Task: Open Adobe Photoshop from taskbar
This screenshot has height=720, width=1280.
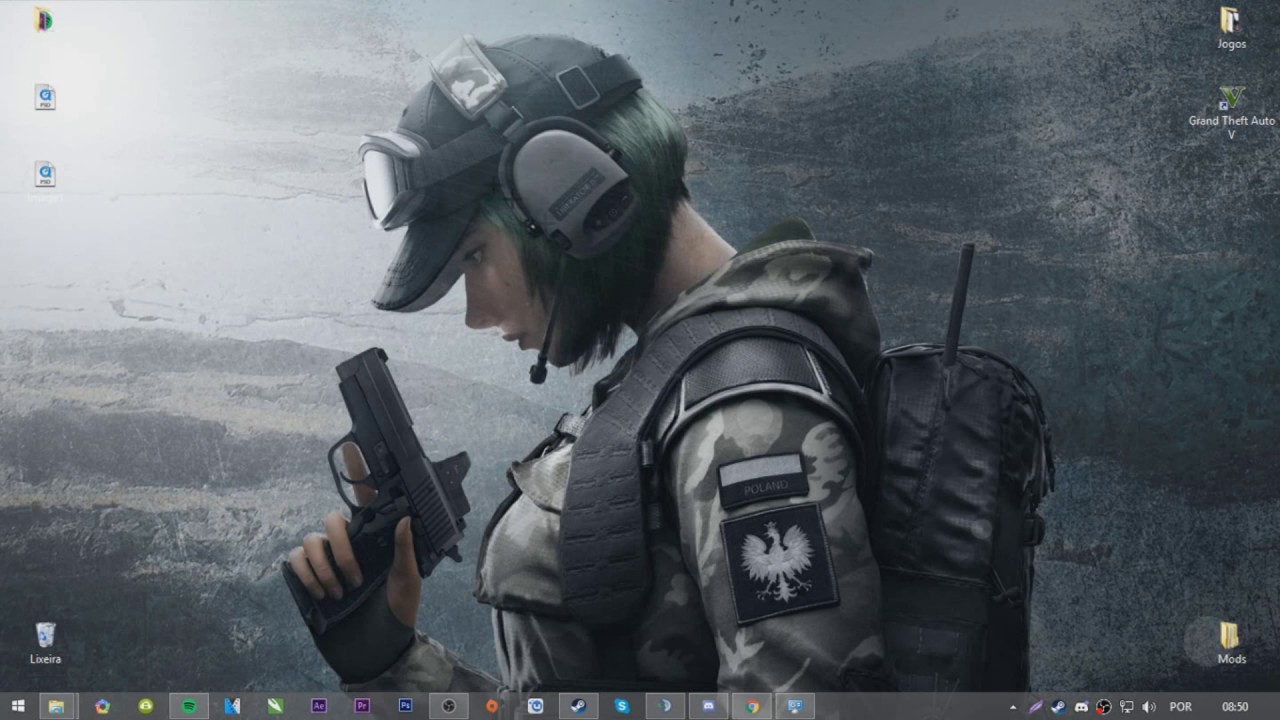Action: pyautogui.click(x=405, y=706)
